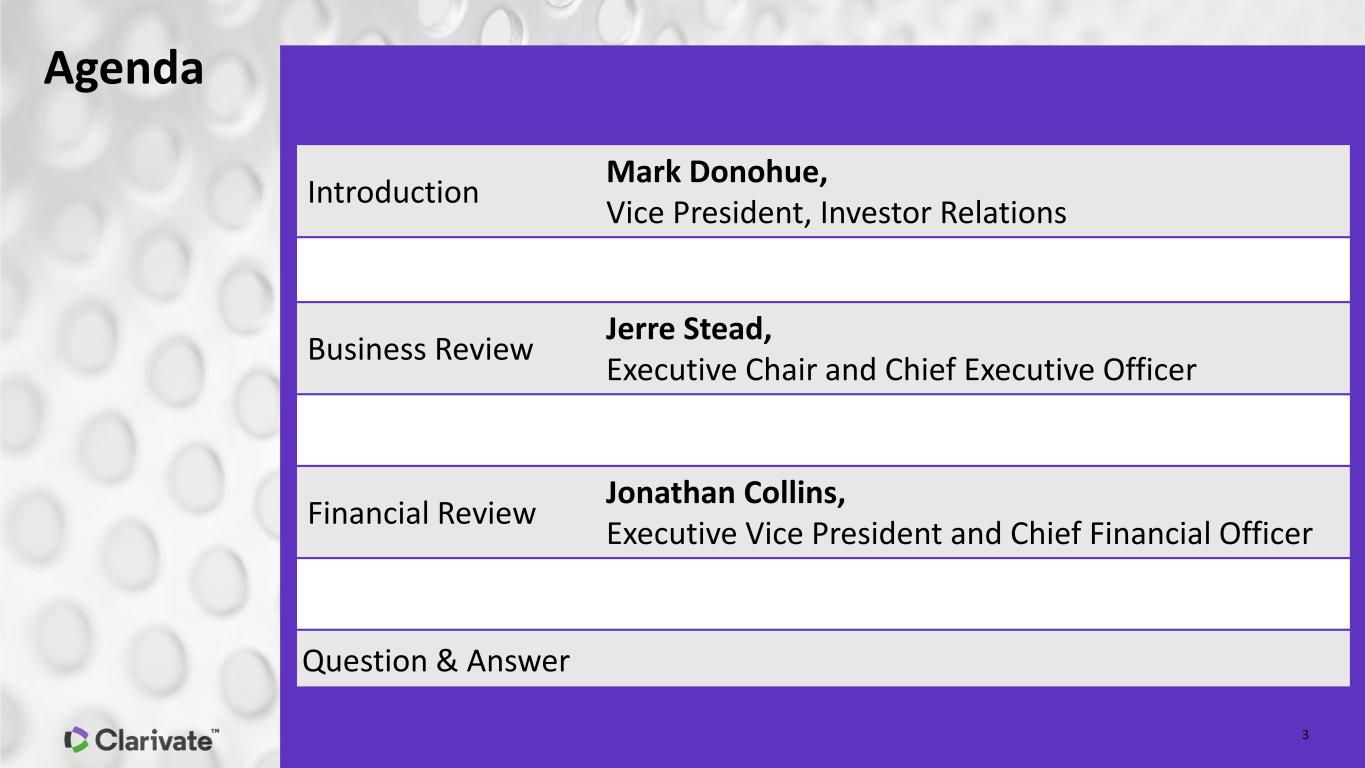Click Jerre Stead's name

point(689,329)
